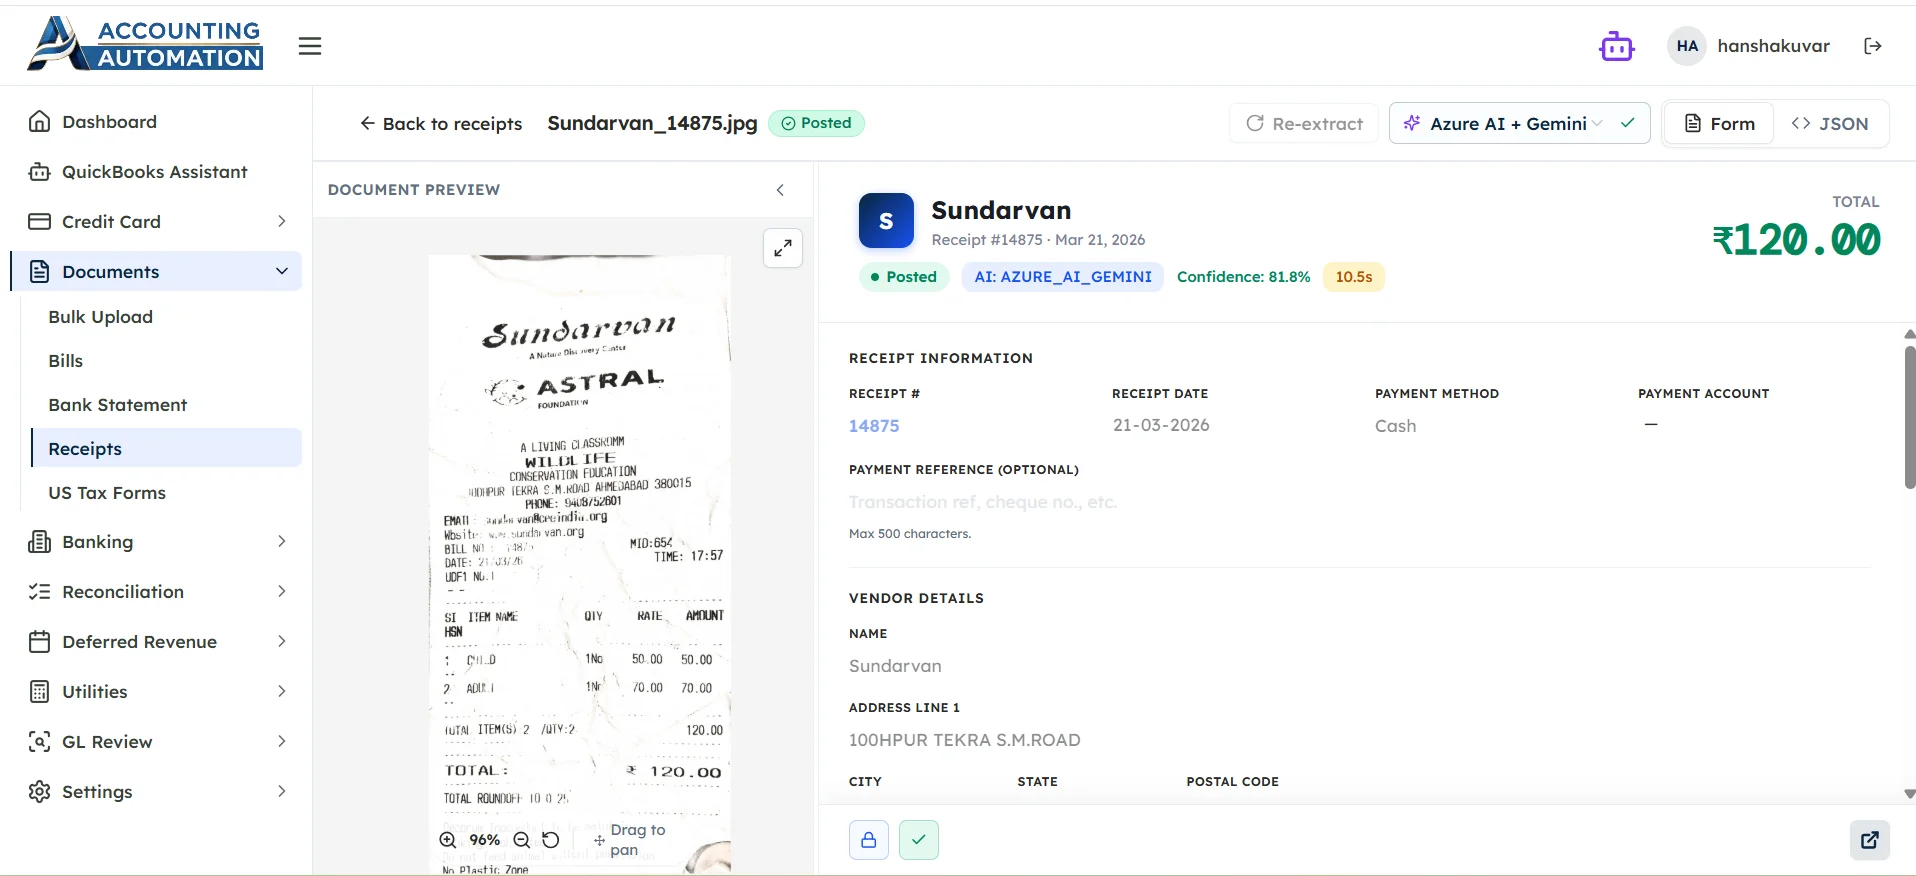Click the hanshakuvar username

1773,46
